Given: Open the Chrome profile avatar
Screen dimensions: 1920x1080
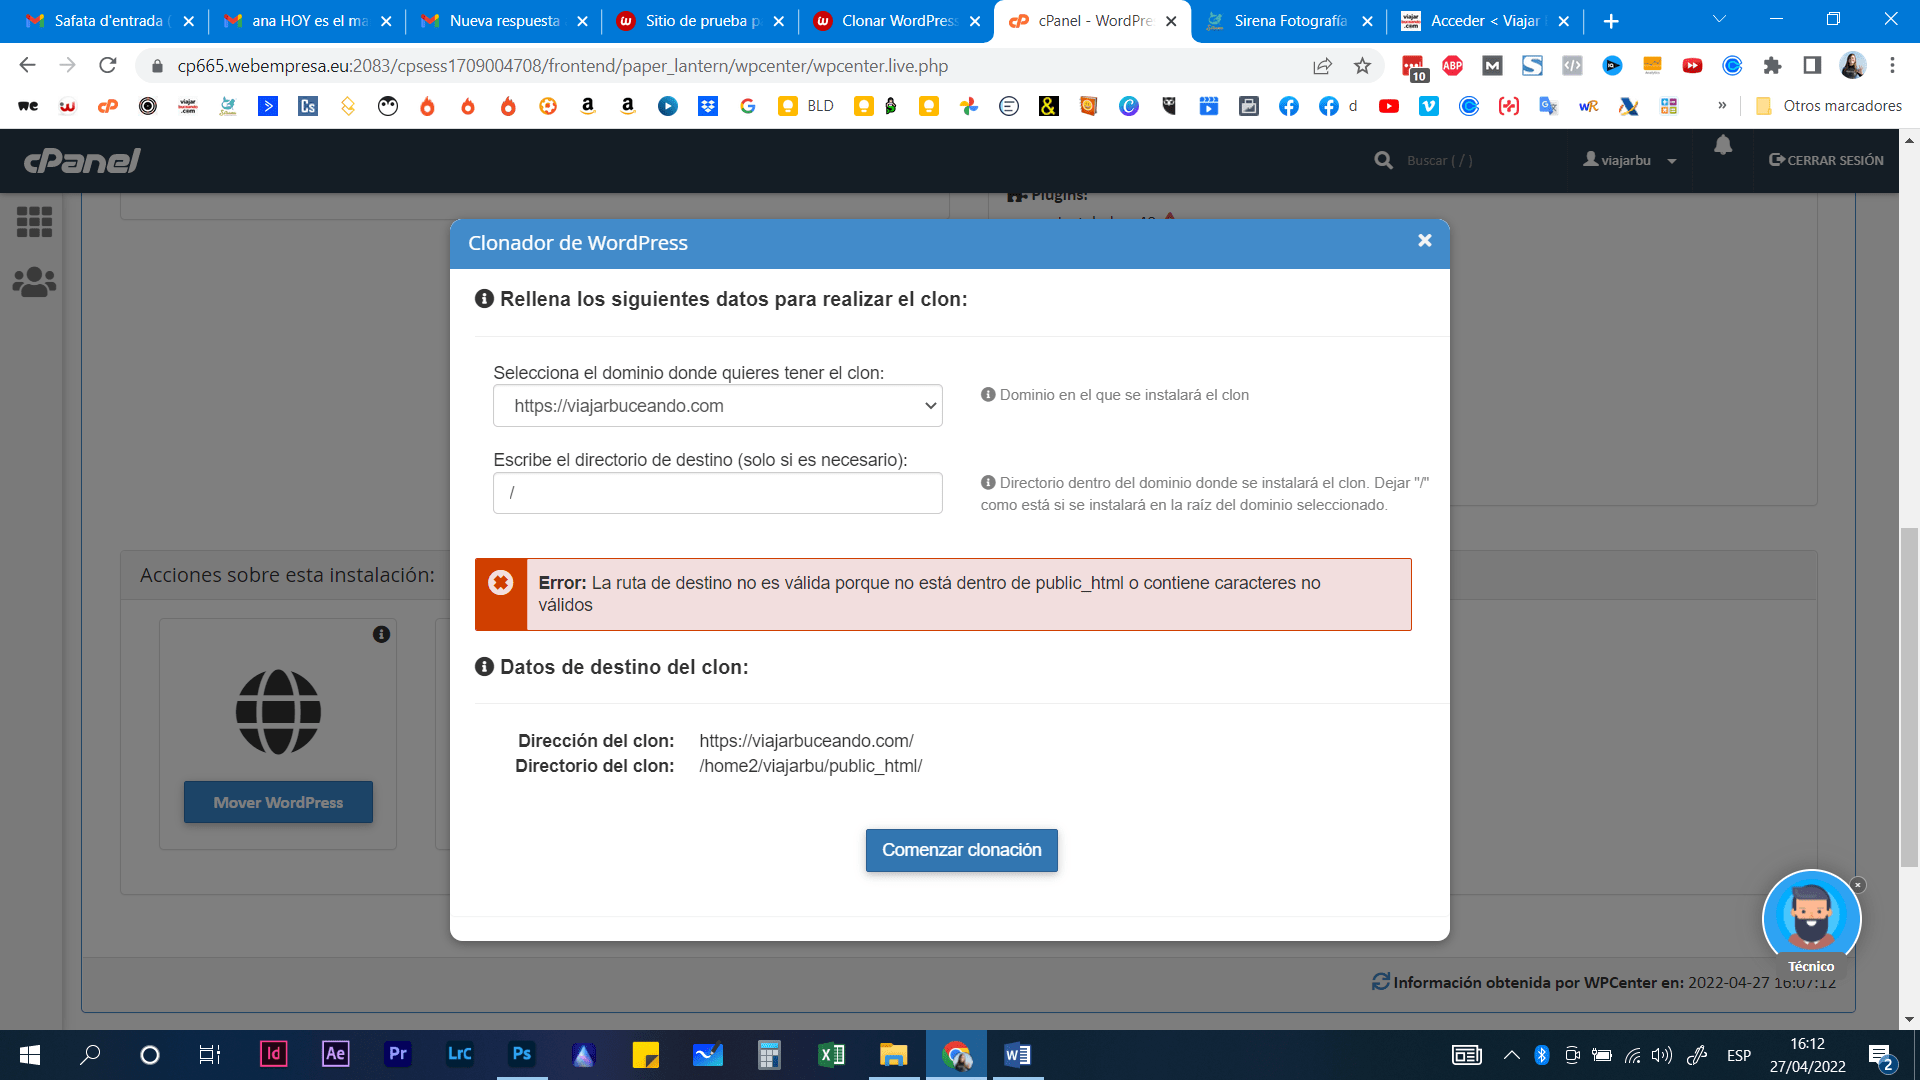Looking at the screenshot, I should pyautogui.click(x=1852, y=66).
